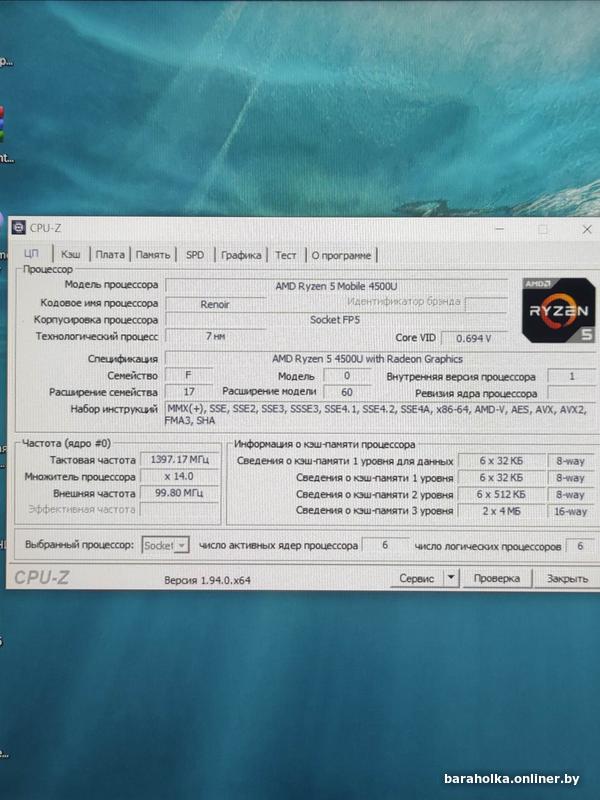600x800 pixels.
Task: Click the AMD Ryzen 5 logo
Action: coord(558,310)
